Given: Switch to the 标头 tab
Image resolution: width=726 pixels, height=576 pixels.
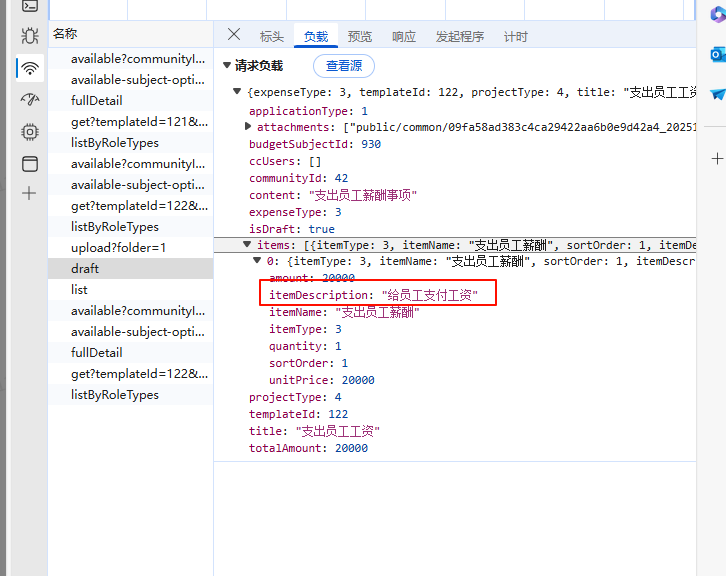Looking at the screenshot, I should click(x=272, y=37).
